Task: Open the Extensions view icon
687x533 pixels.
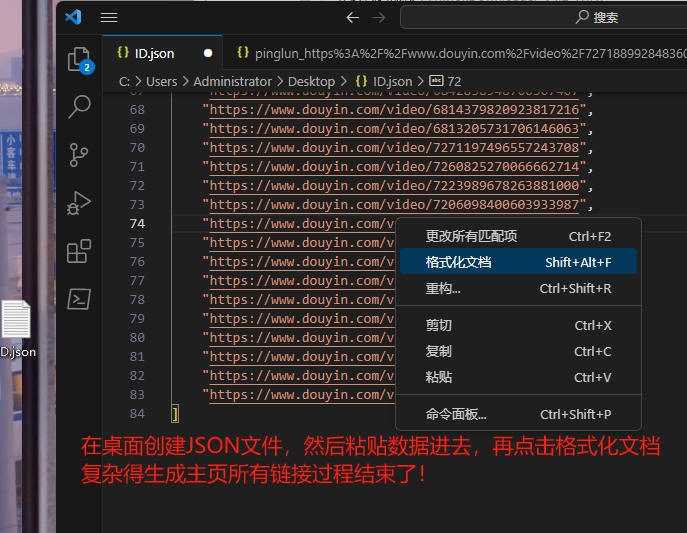Action: (x=79, y=251)
